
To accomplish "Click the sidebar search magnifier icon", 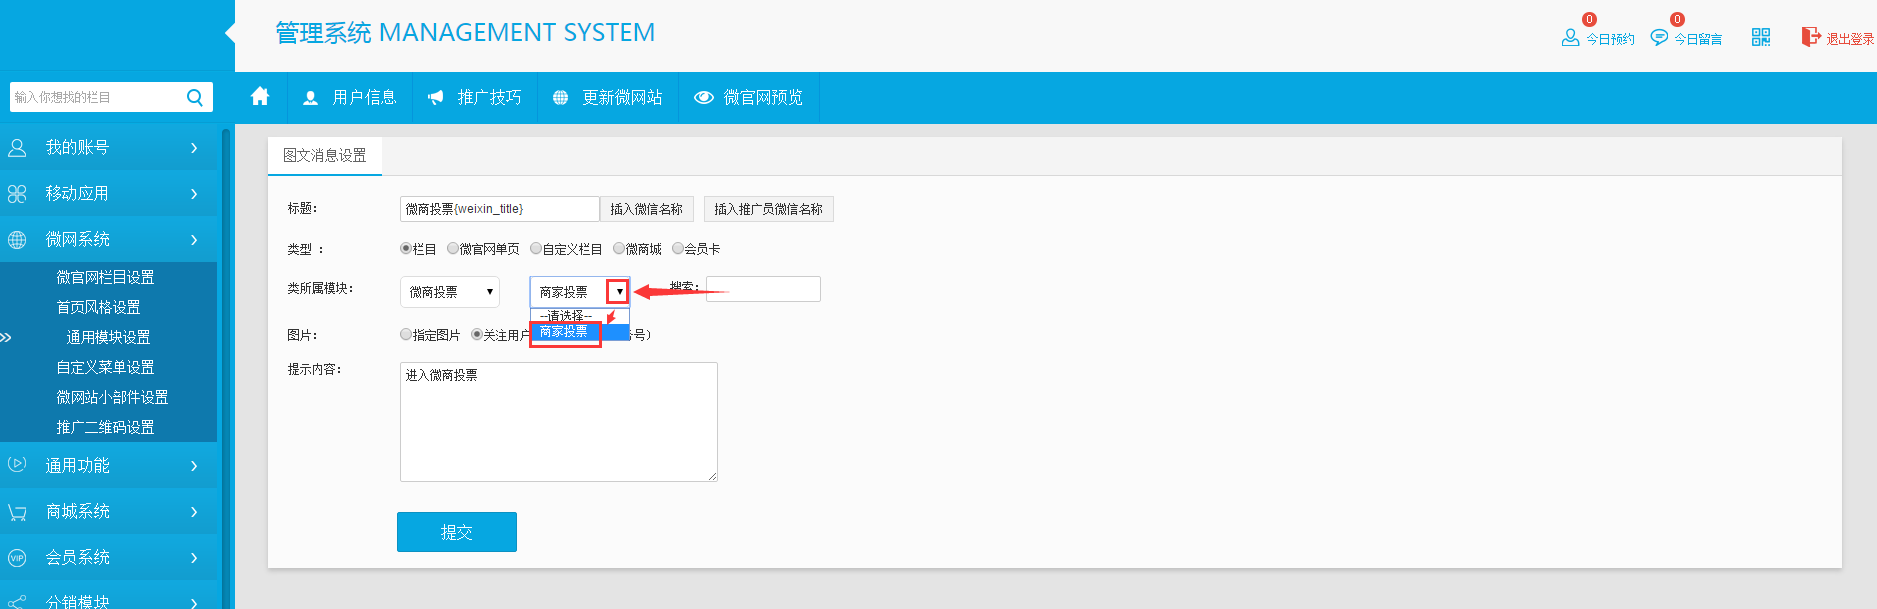I will pyautogui.click(x=195, y=97).
